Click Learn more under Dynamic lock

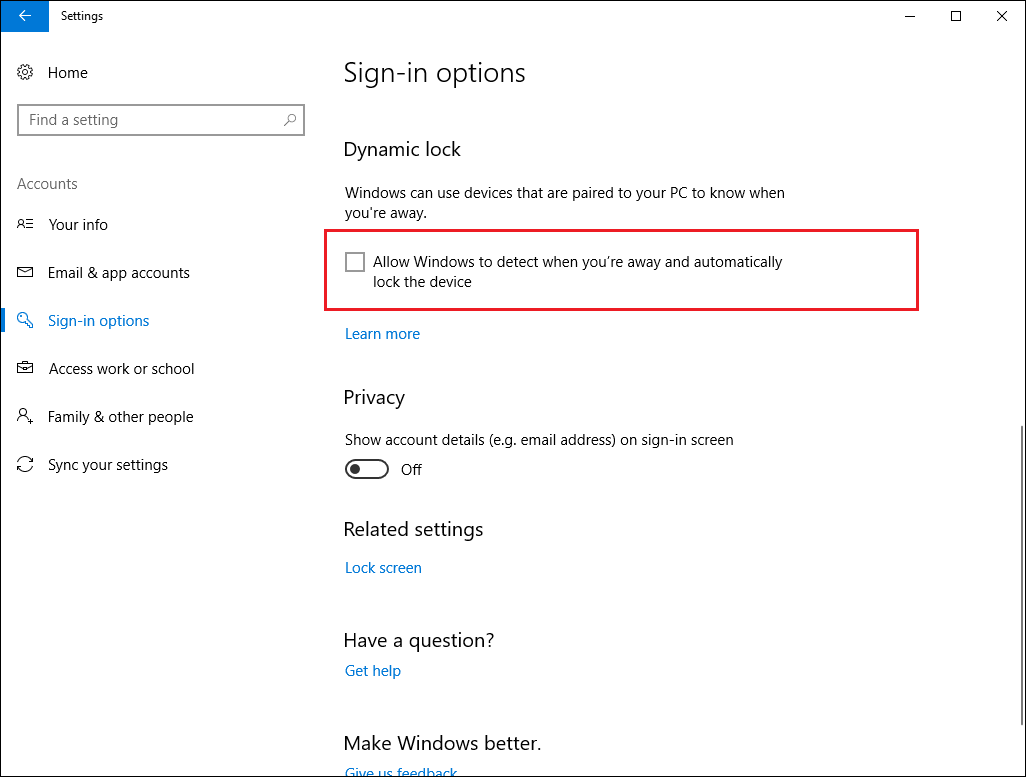tap(382, 333)
